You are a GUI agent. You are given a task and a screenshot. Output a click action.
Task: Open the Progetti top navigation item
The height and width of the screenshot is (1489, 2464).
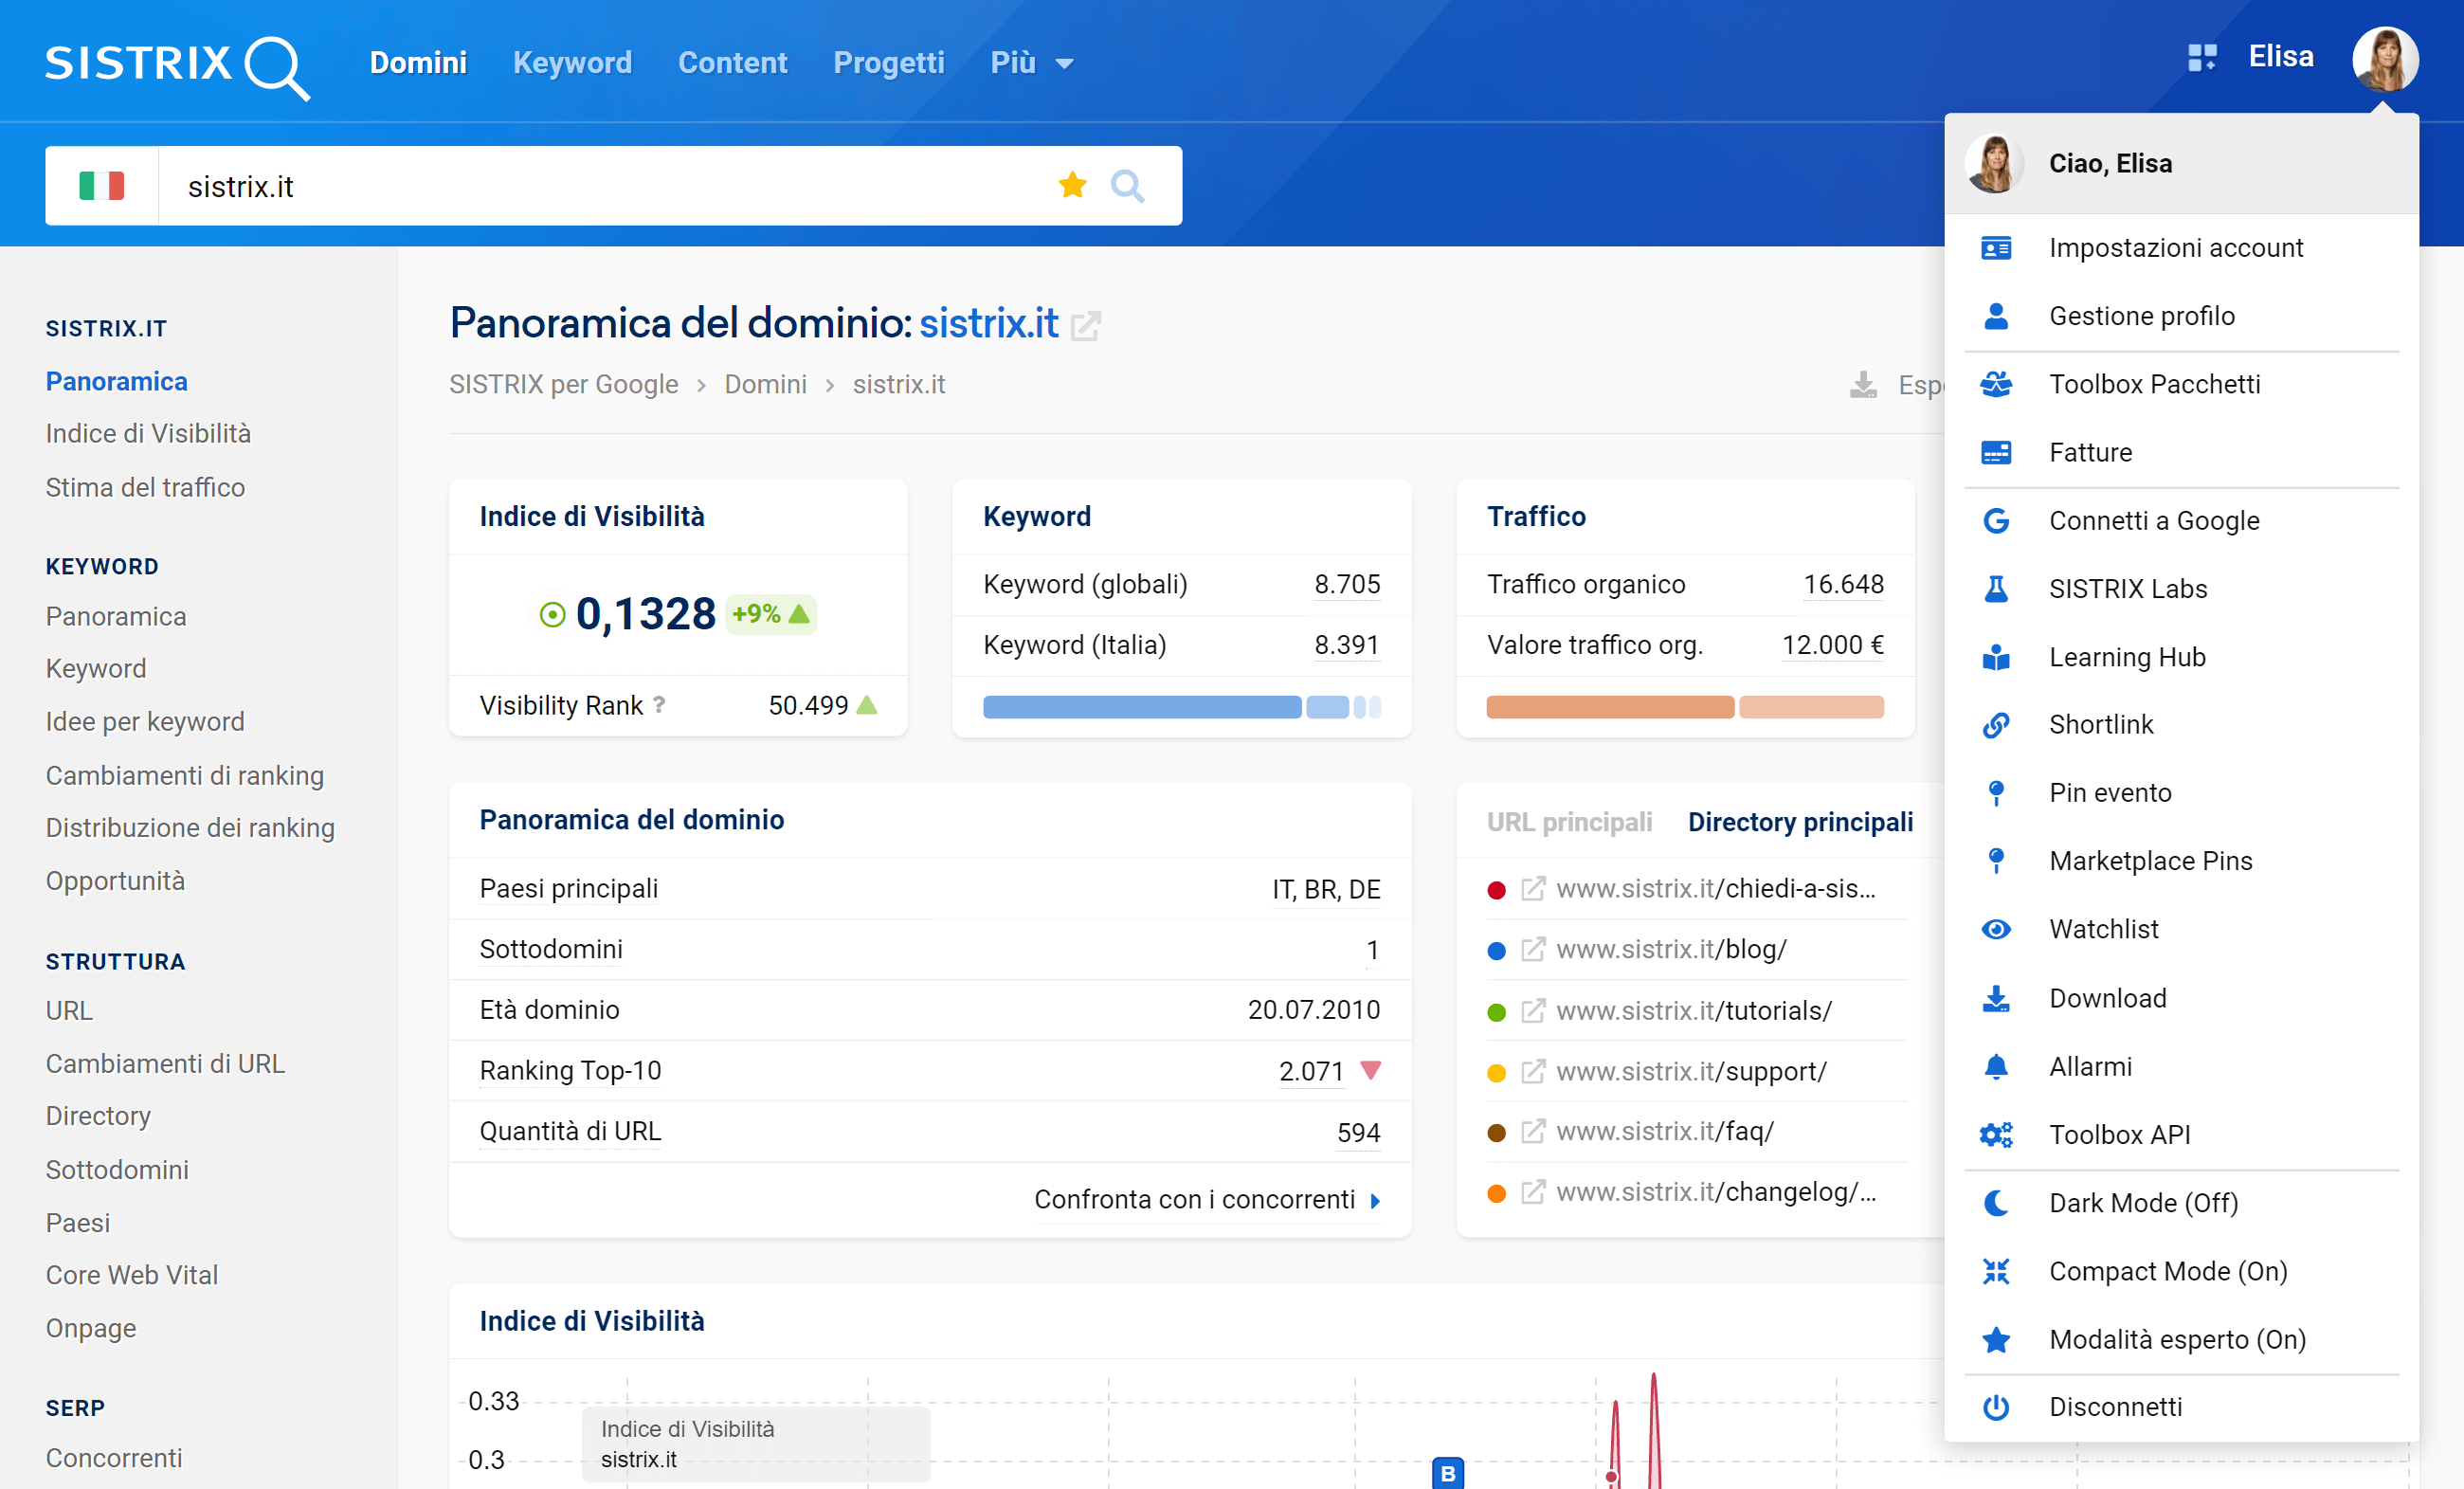click(x=888, y=63)
